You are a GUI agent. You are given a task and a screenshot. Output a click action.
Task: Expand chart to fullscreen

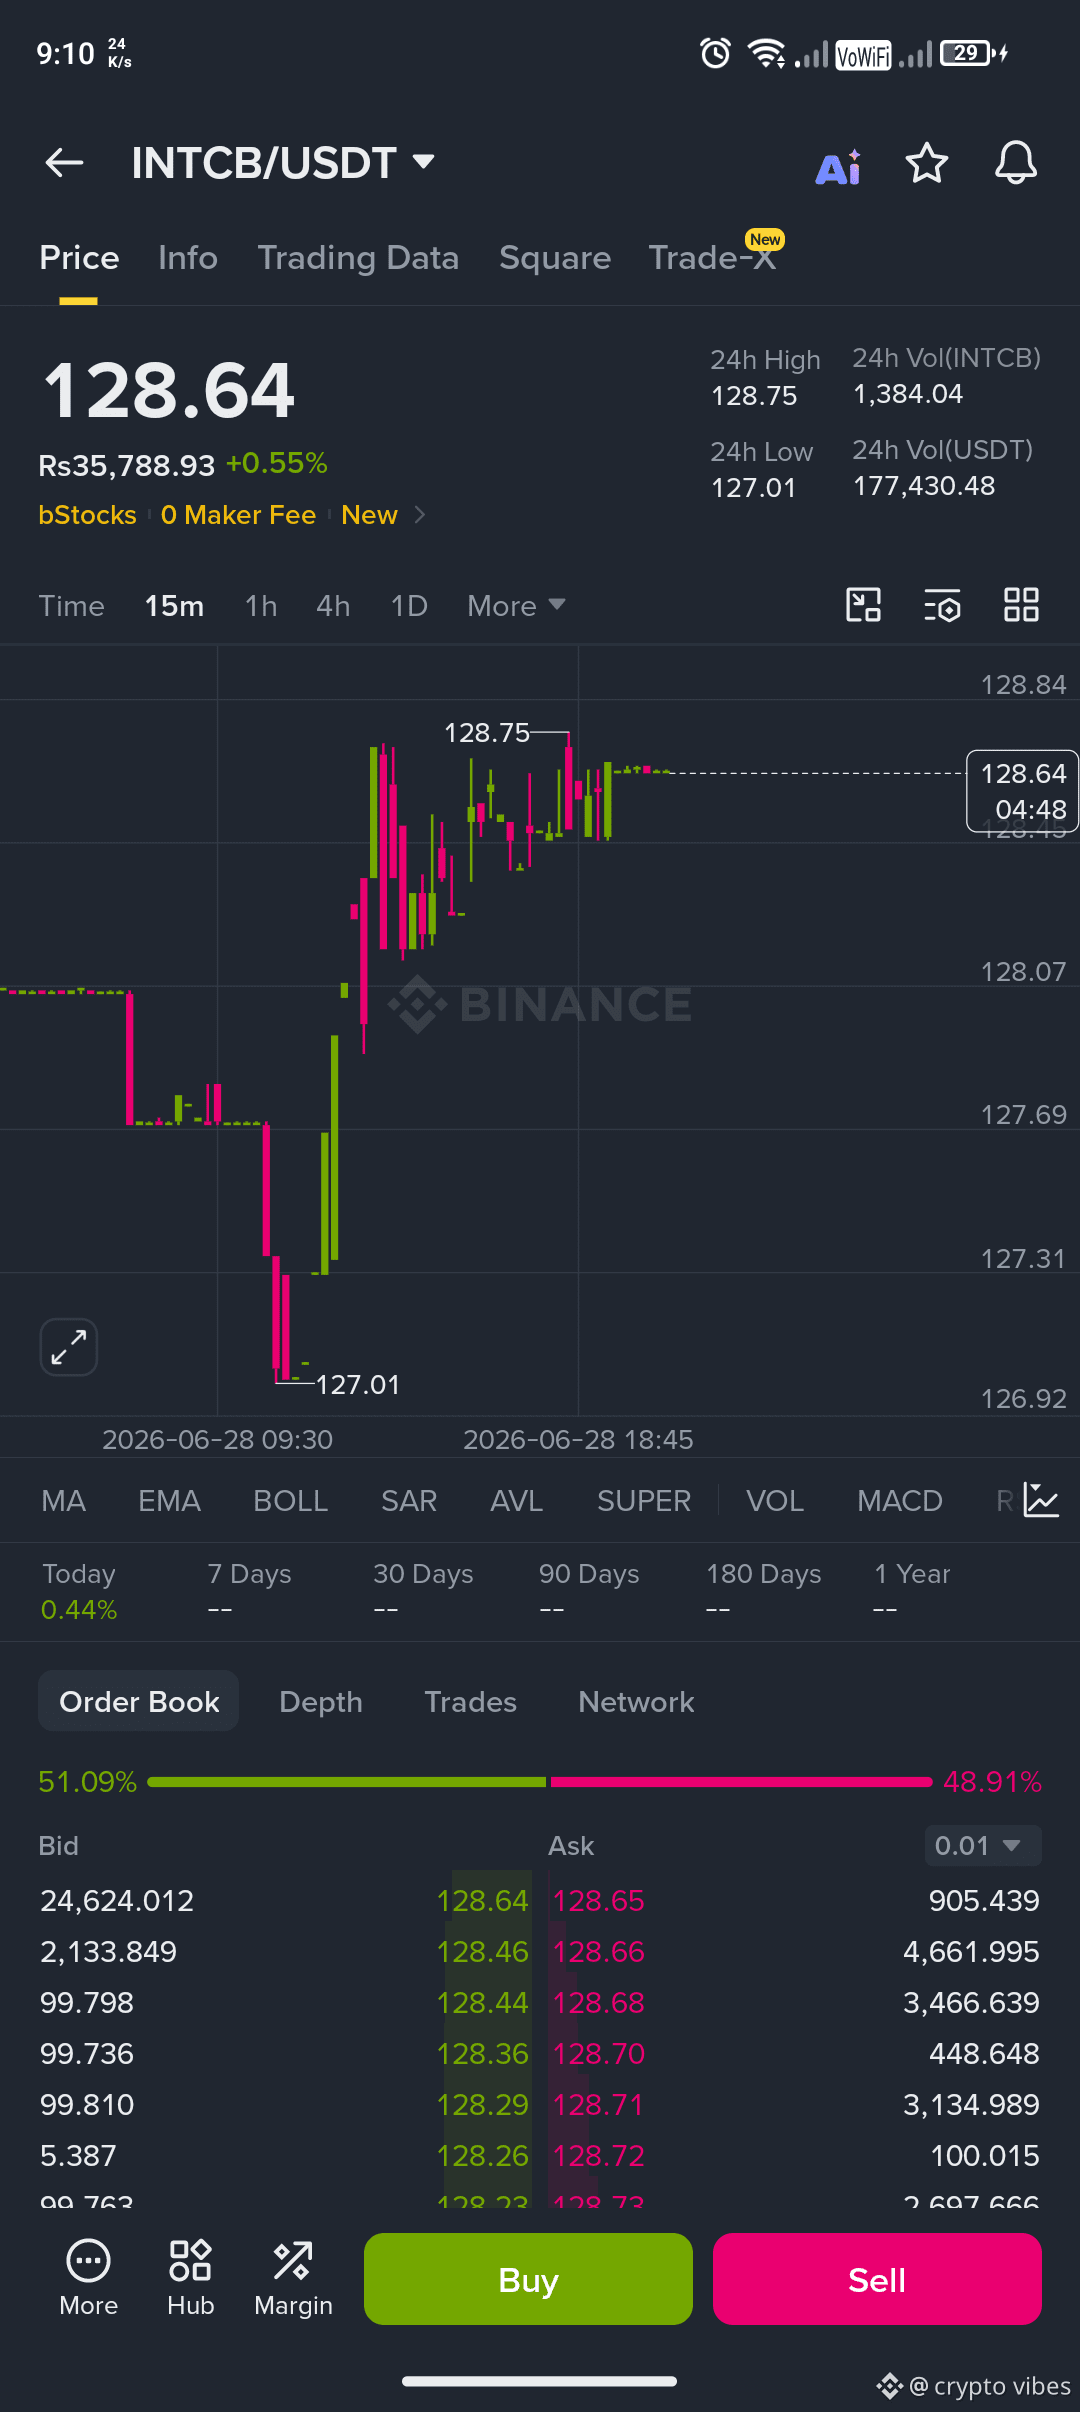point(68,1347)
